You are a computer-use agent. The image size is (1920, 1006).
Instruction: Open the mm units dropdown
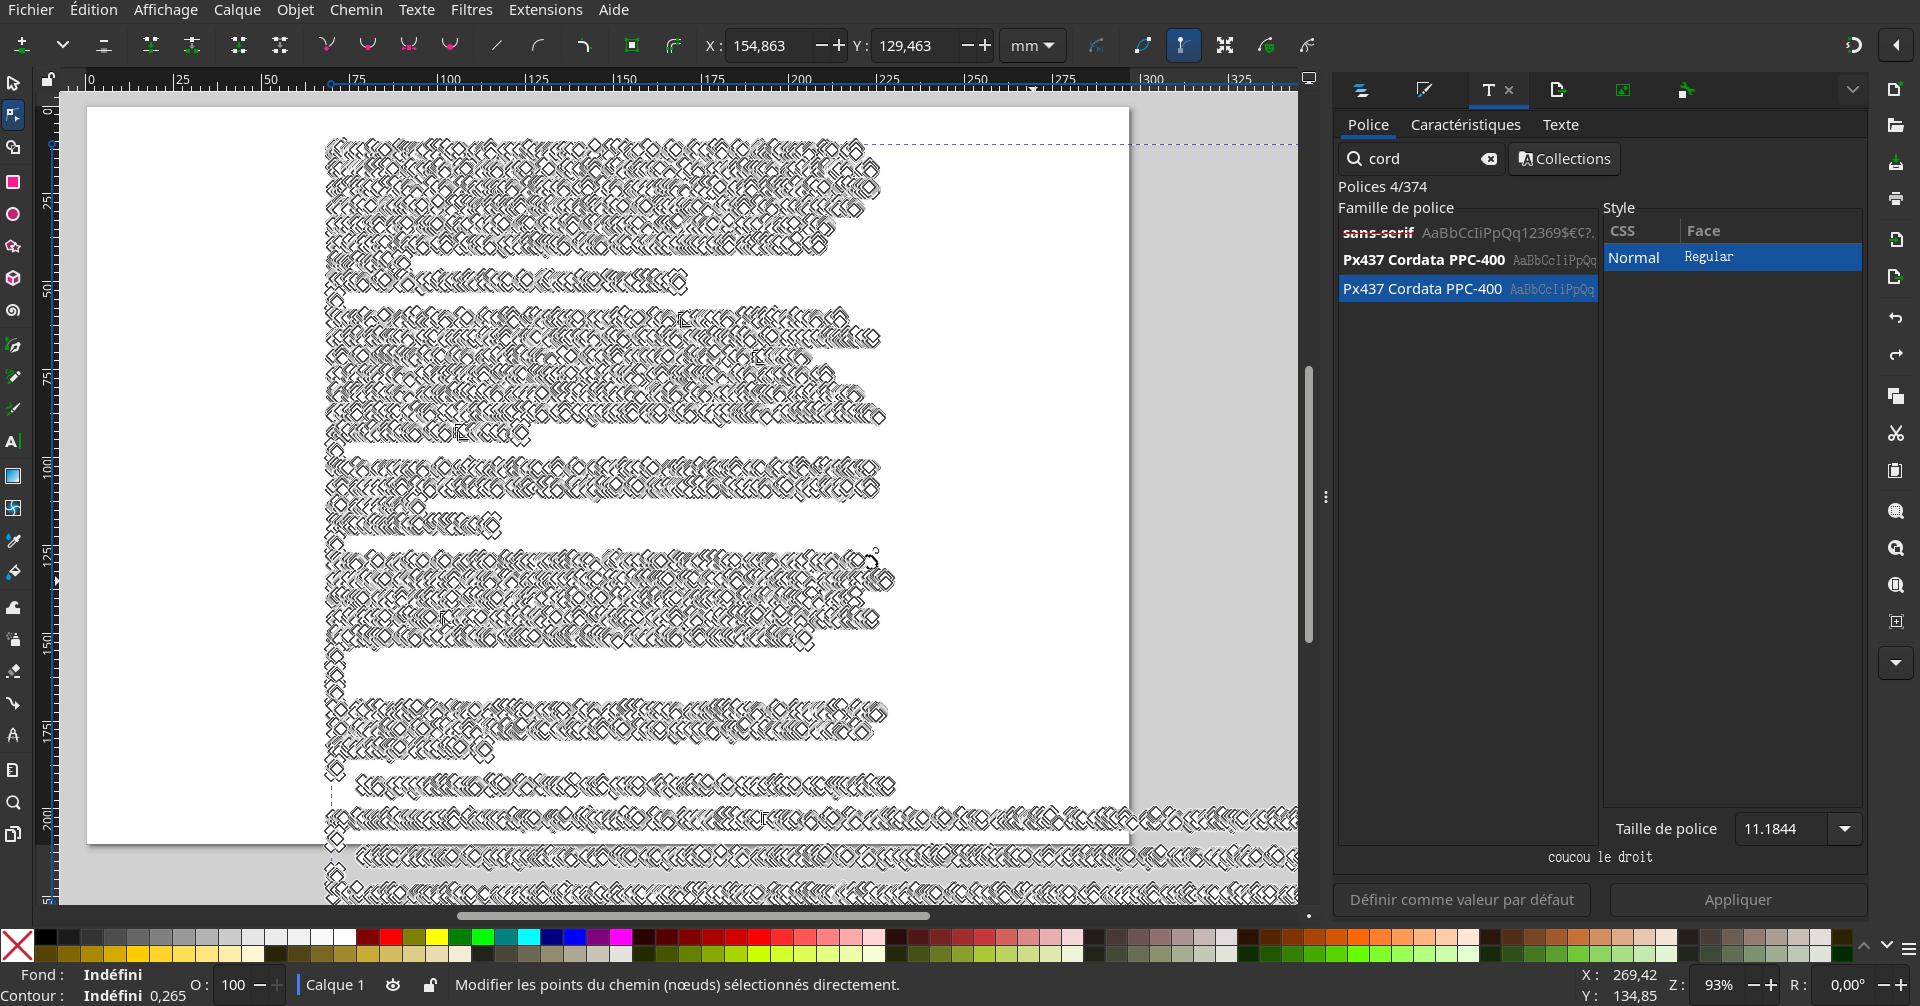tap(1032, 46)
